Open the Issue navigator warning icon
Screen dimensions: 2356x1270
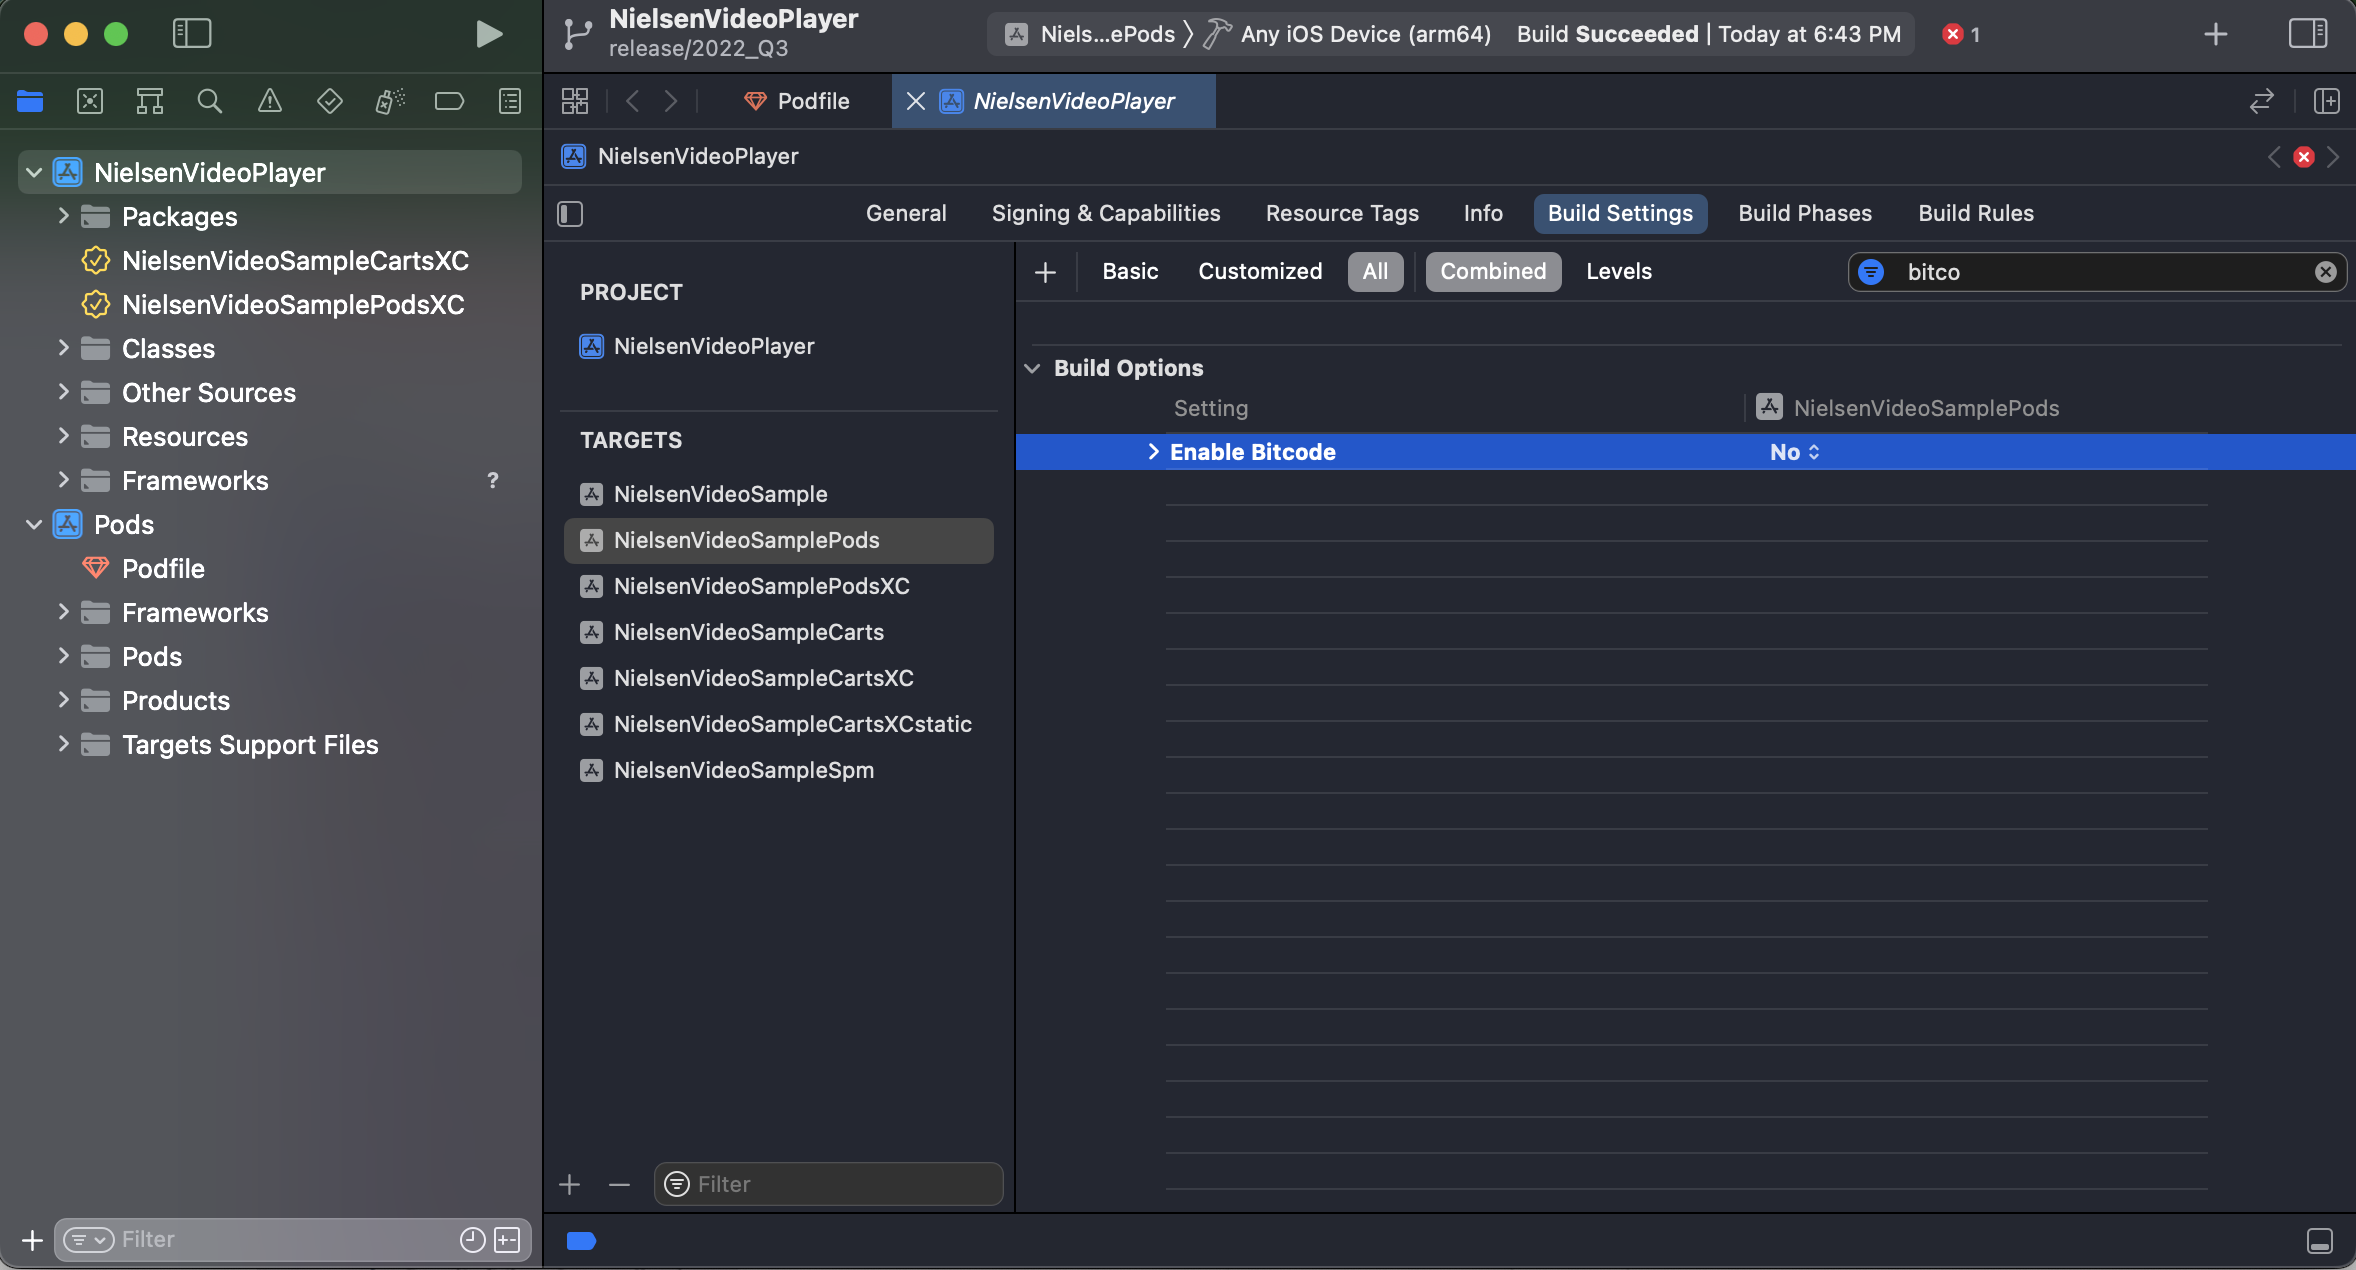[x=269, y=101]
